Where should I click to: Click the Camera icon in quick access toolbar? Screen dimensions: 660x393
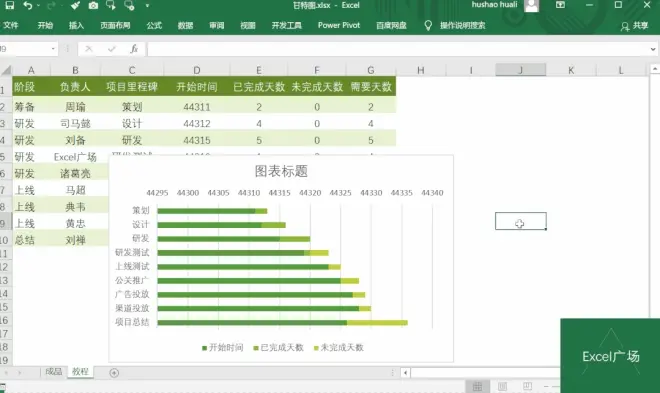pyautogui.click(x=93, y=5)
